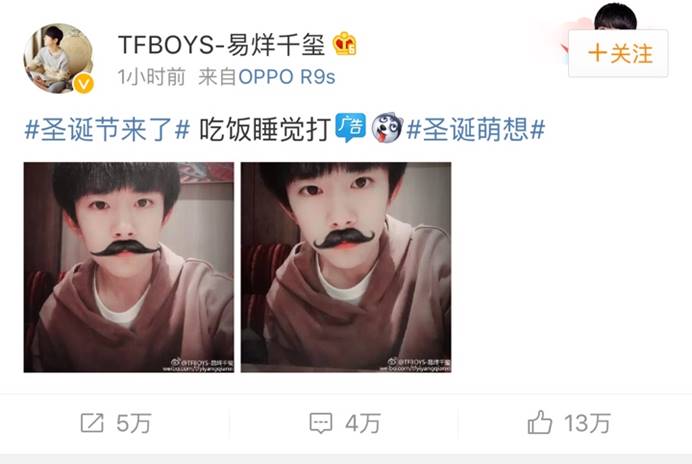This screenshot has height=464, width=692.
Task: Tap the husky dog emoji icon
Action: click(x=387, y=128)
